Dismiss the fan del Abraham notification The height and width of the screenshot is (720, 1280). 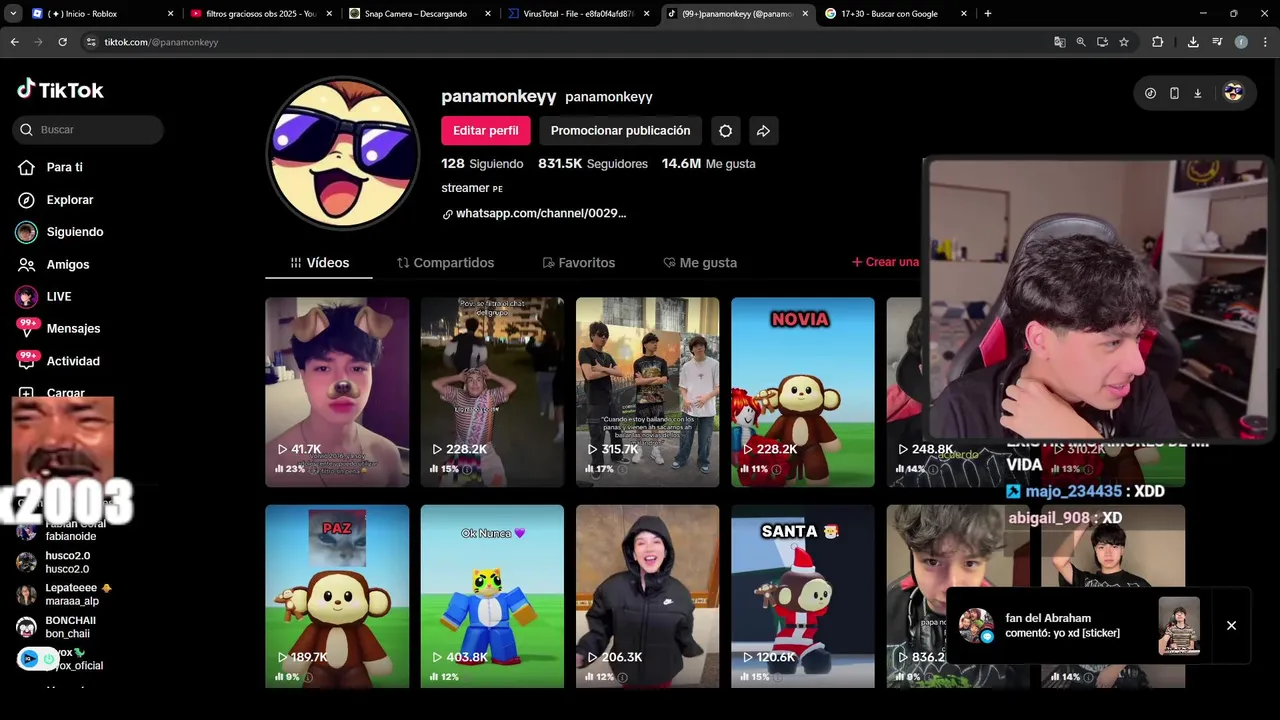[1231, 626]
